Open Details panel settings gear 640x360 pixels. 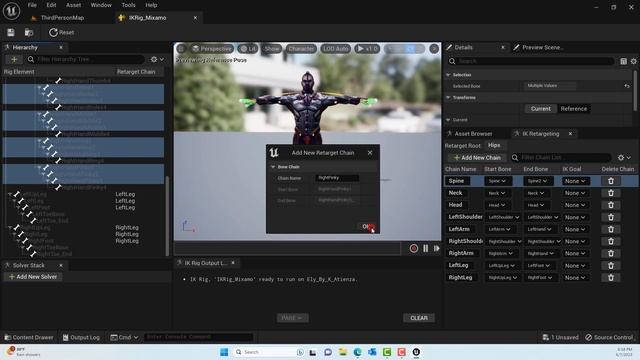point(633,61)
